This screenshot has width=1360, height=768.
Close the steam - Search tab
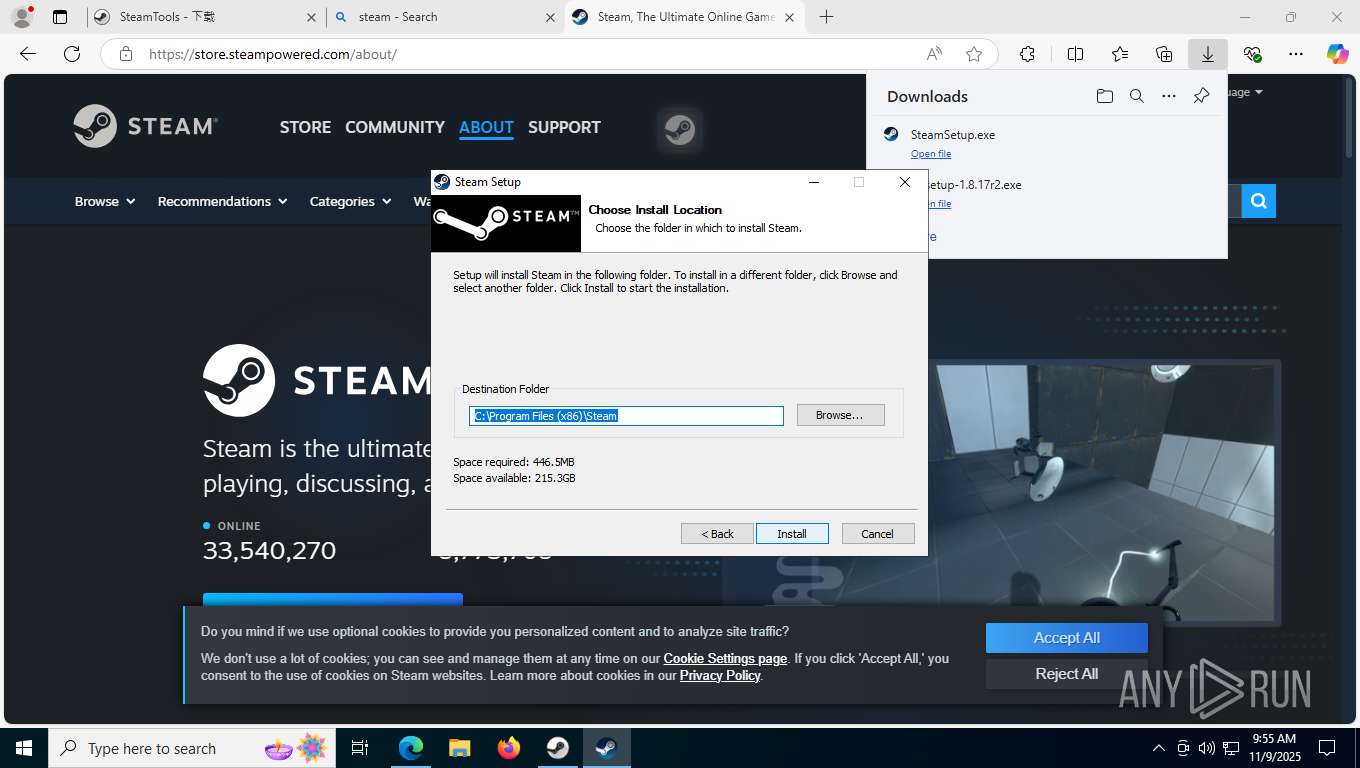pos(550,17)
